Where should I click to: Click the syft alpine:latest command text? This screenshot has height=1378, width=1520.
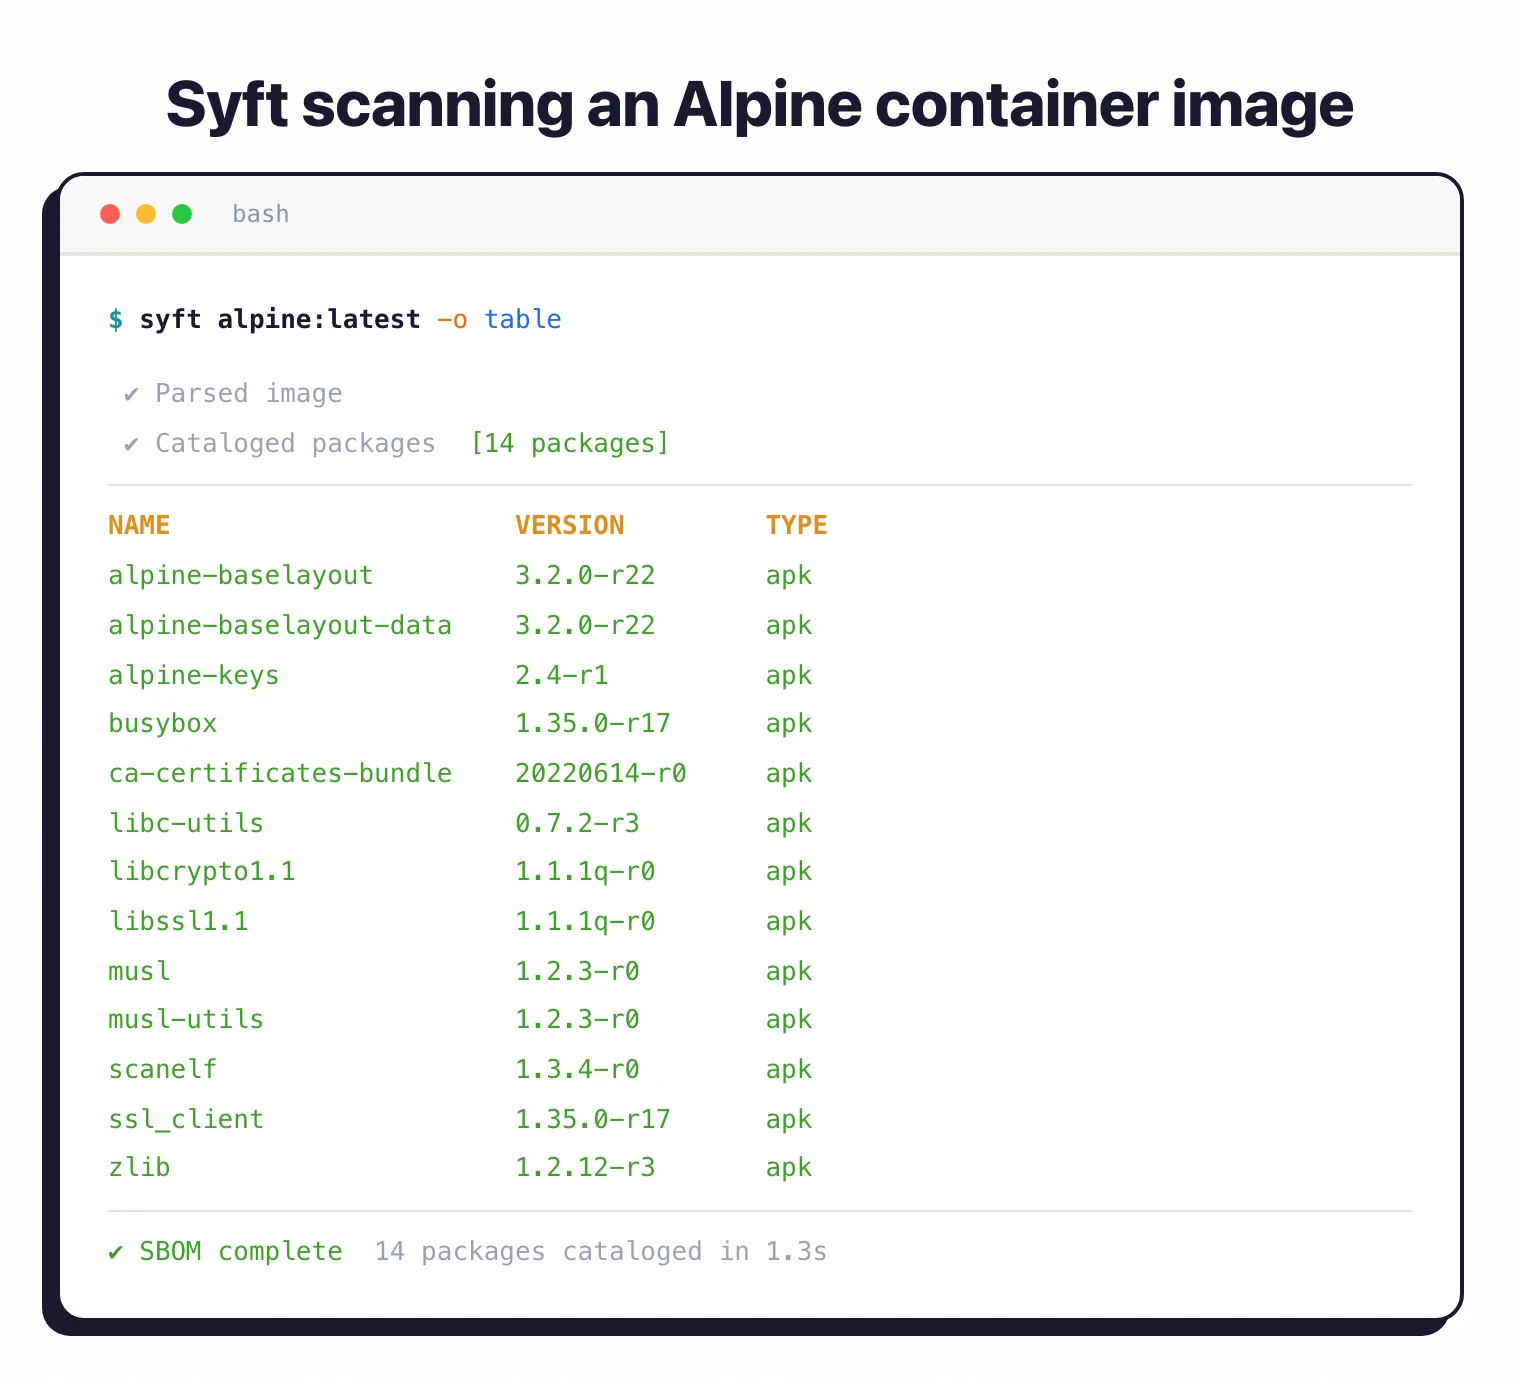pyautogui.click(x=280, y=319)
